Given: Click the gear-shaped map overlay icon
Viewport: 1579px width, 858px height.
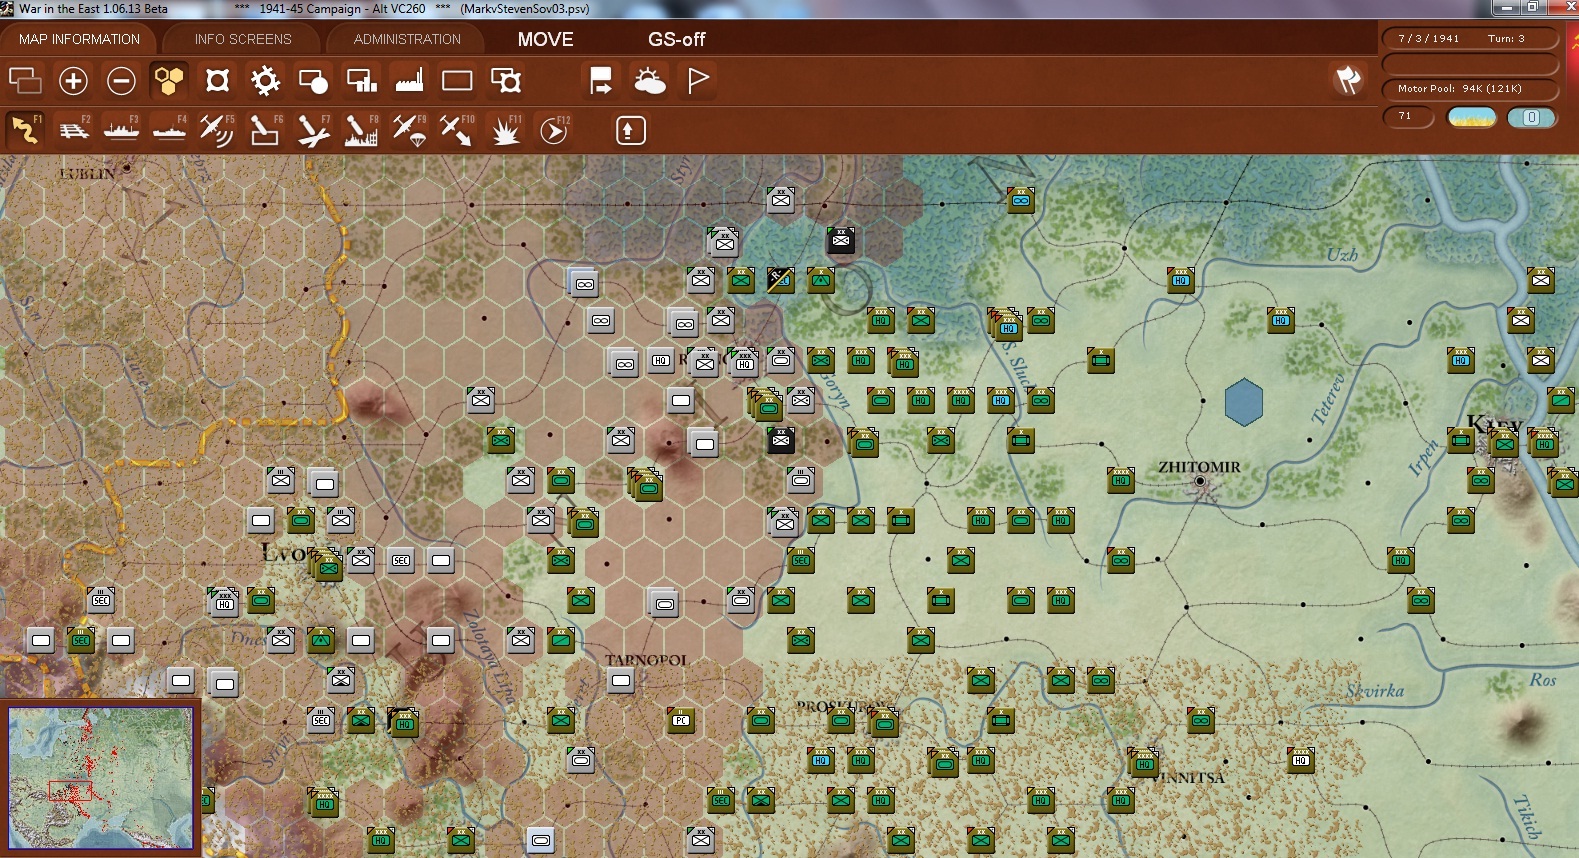Looking at the screenshot, I should pos(265,80).
